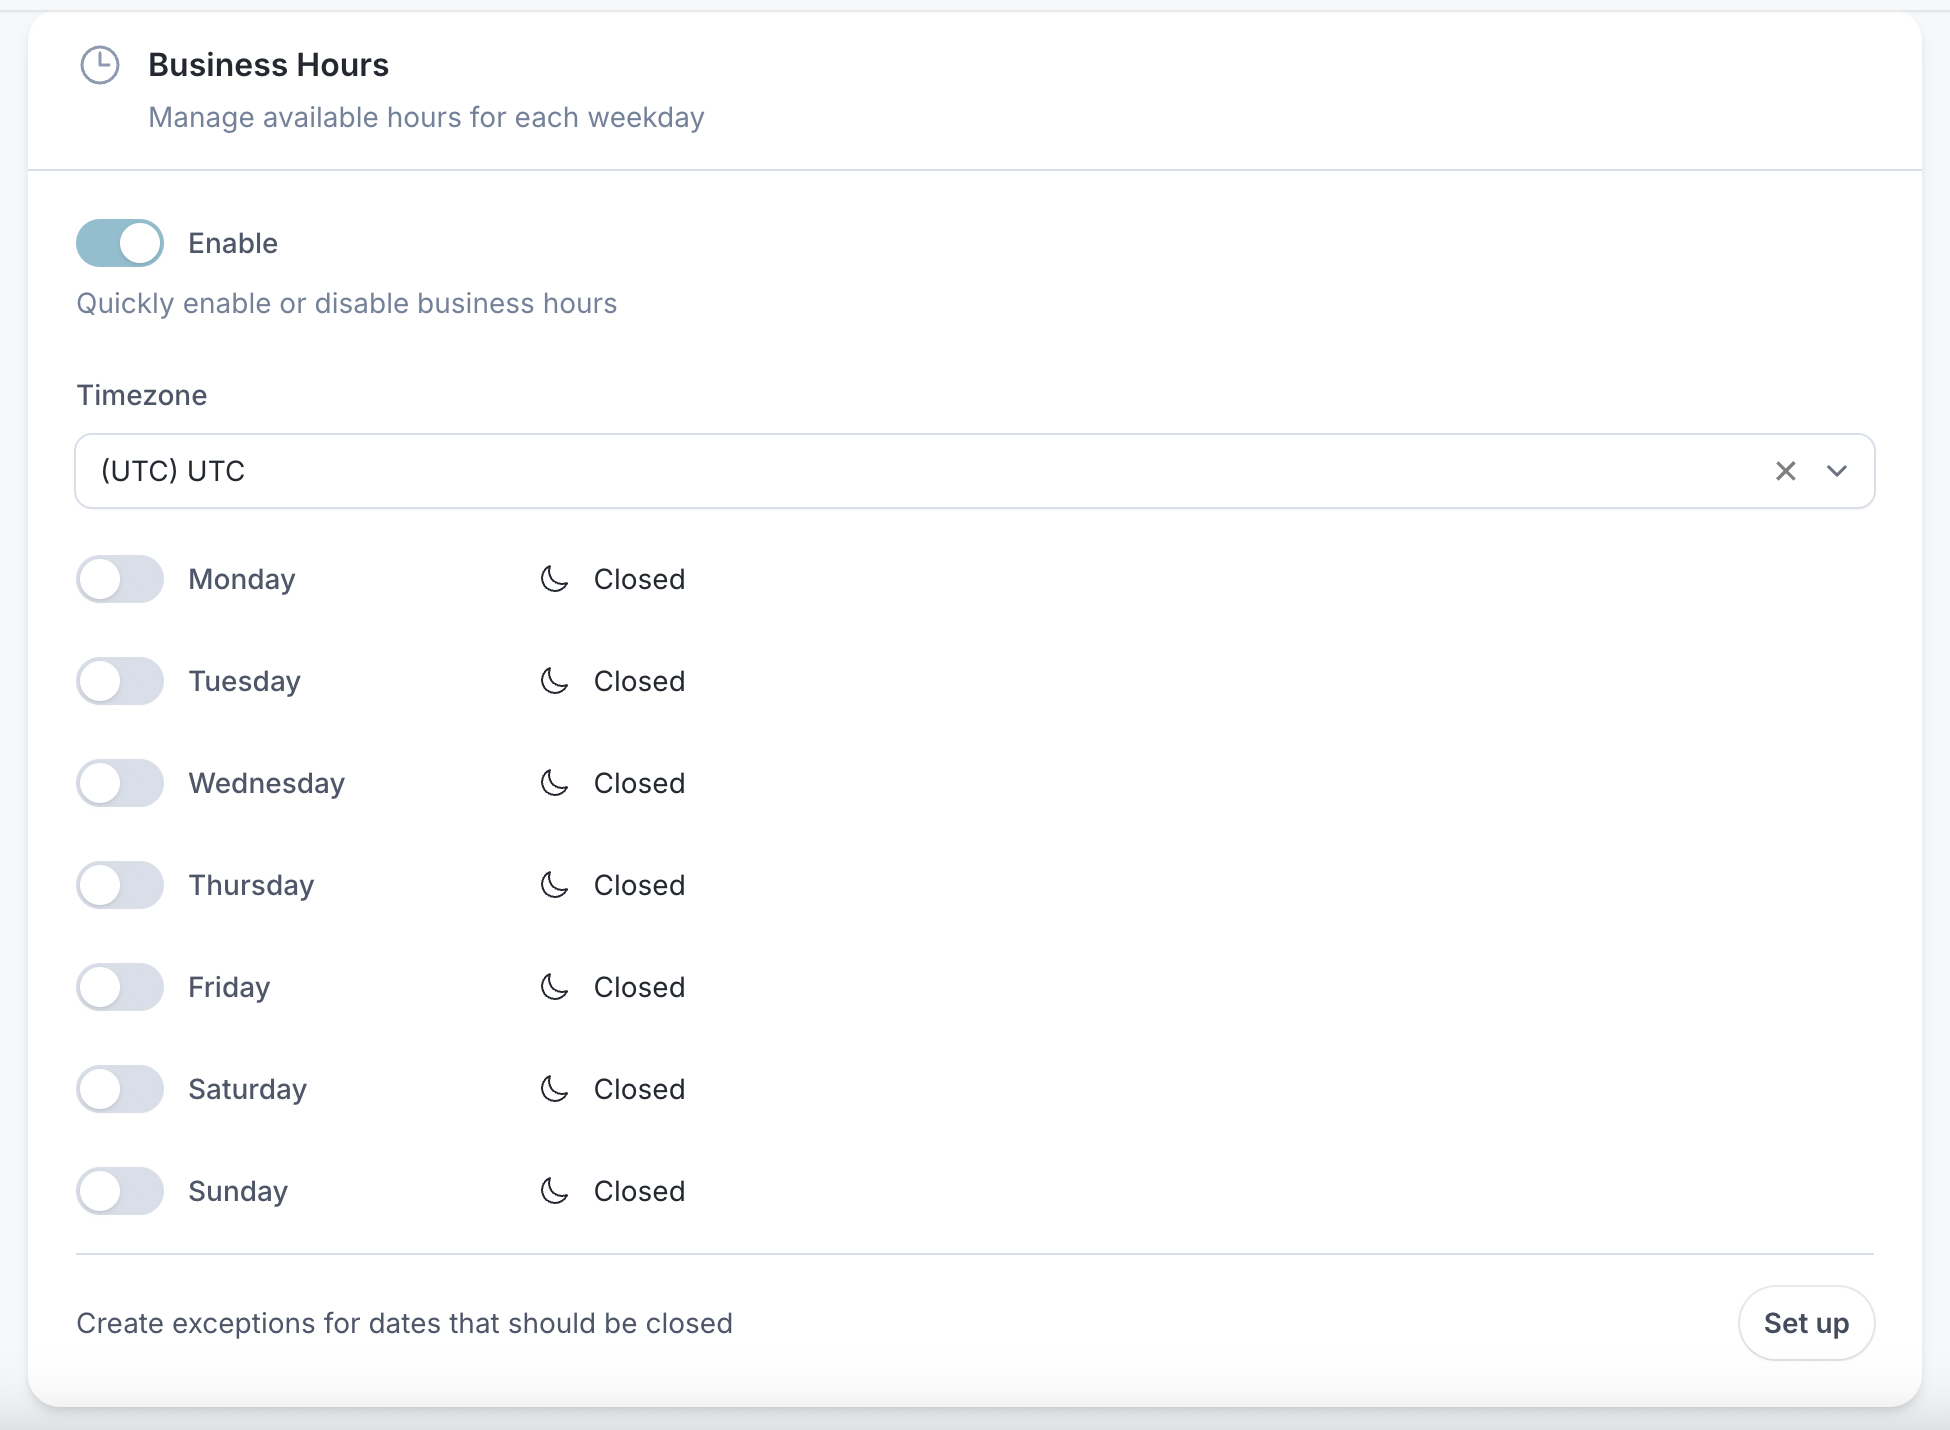
Task: Click the moon icon on the Friday row
Action: (x=555, y=987)
